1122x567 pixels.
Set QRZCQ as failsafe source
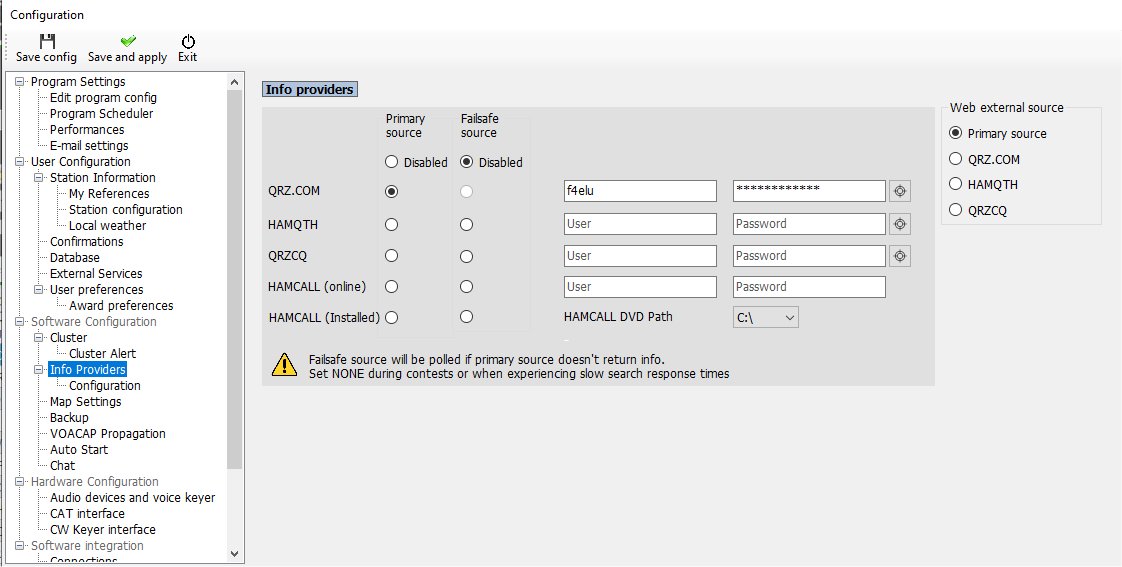[x=466, y=256]
